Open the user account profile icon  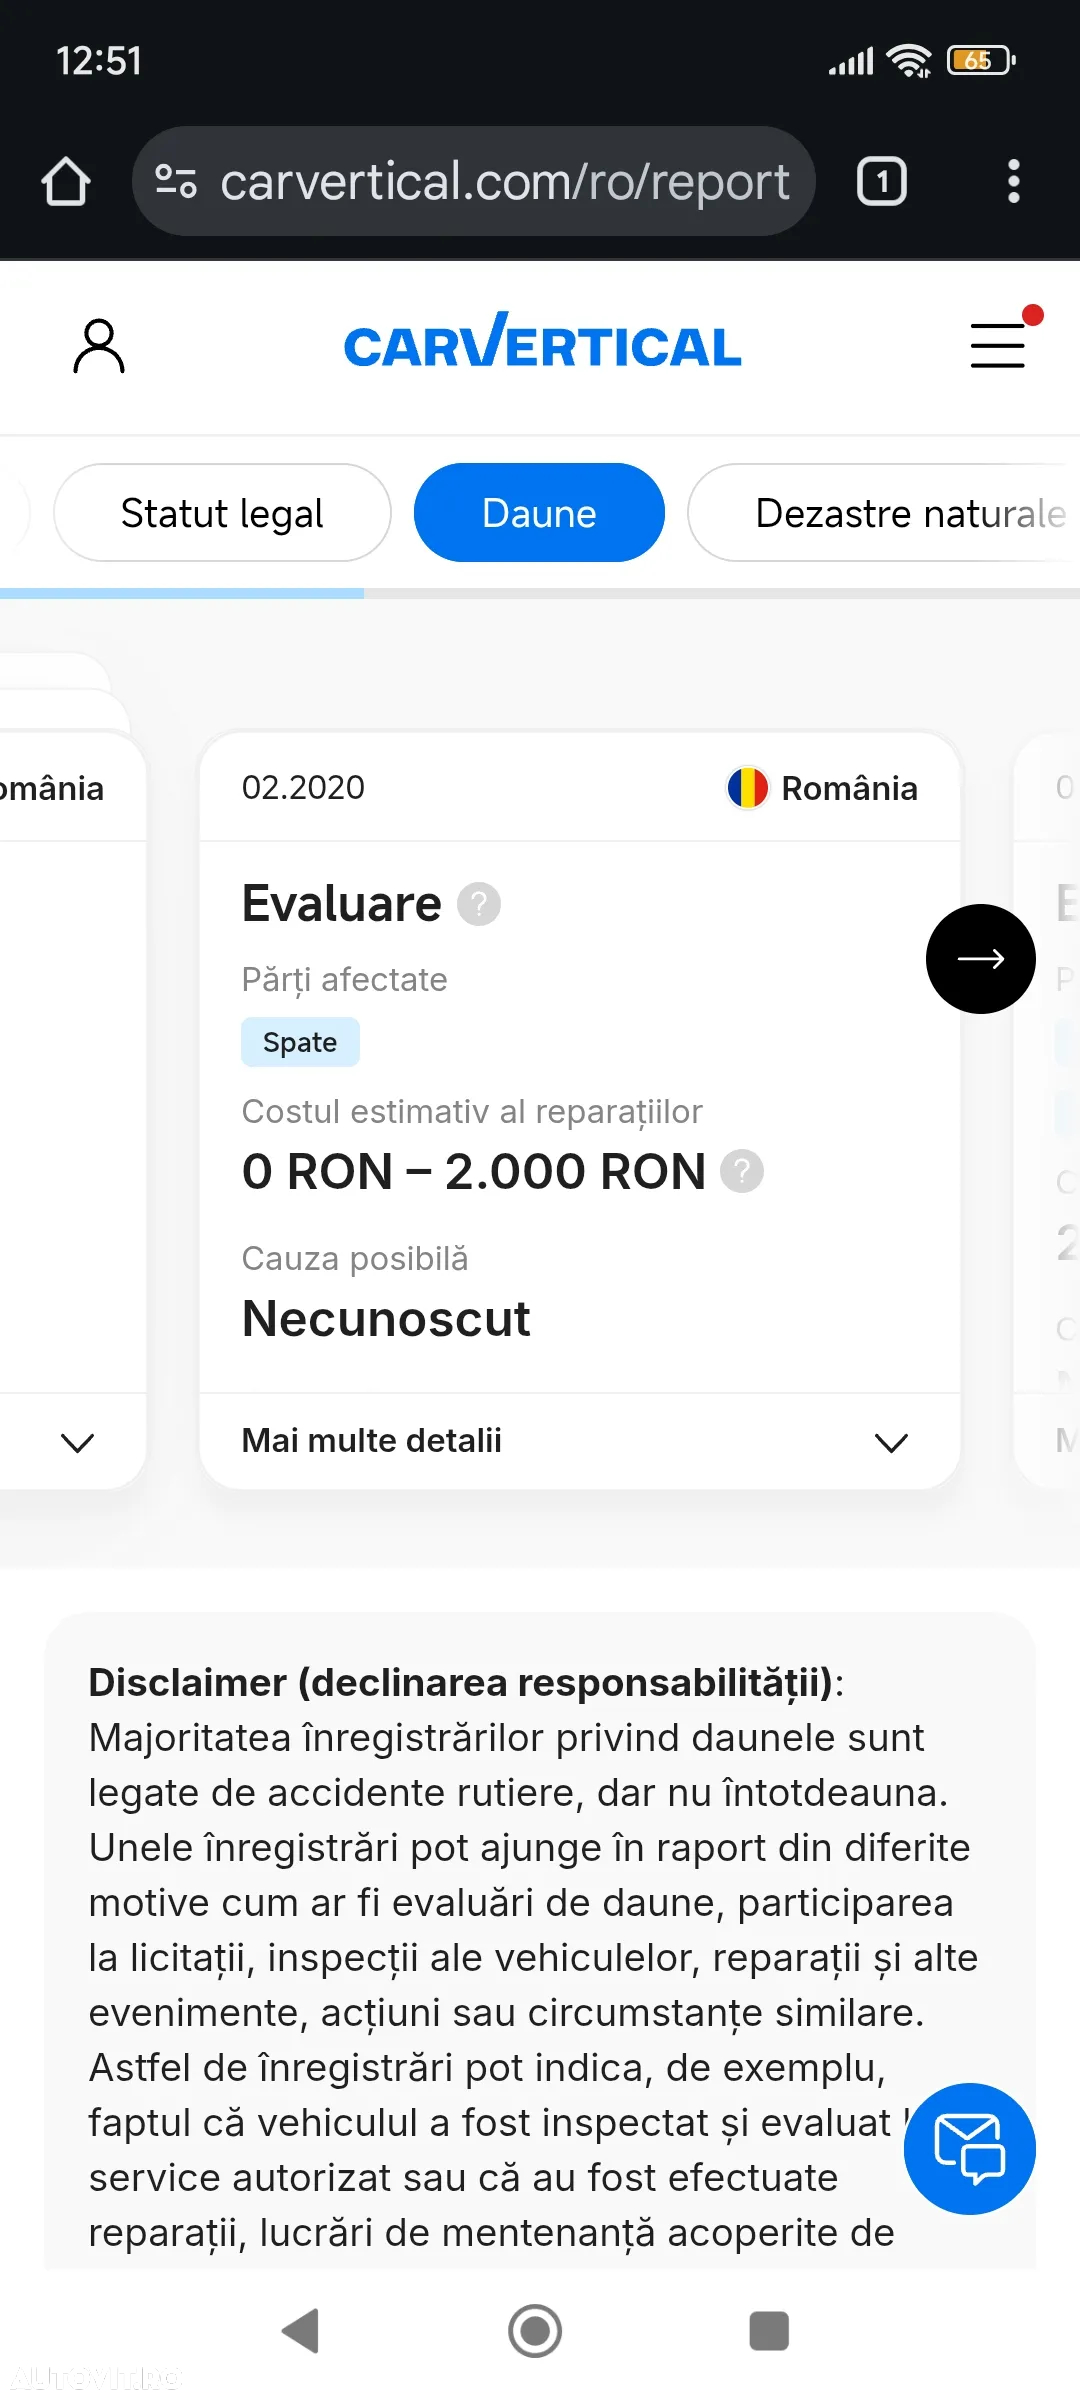(x=99, y=346)
